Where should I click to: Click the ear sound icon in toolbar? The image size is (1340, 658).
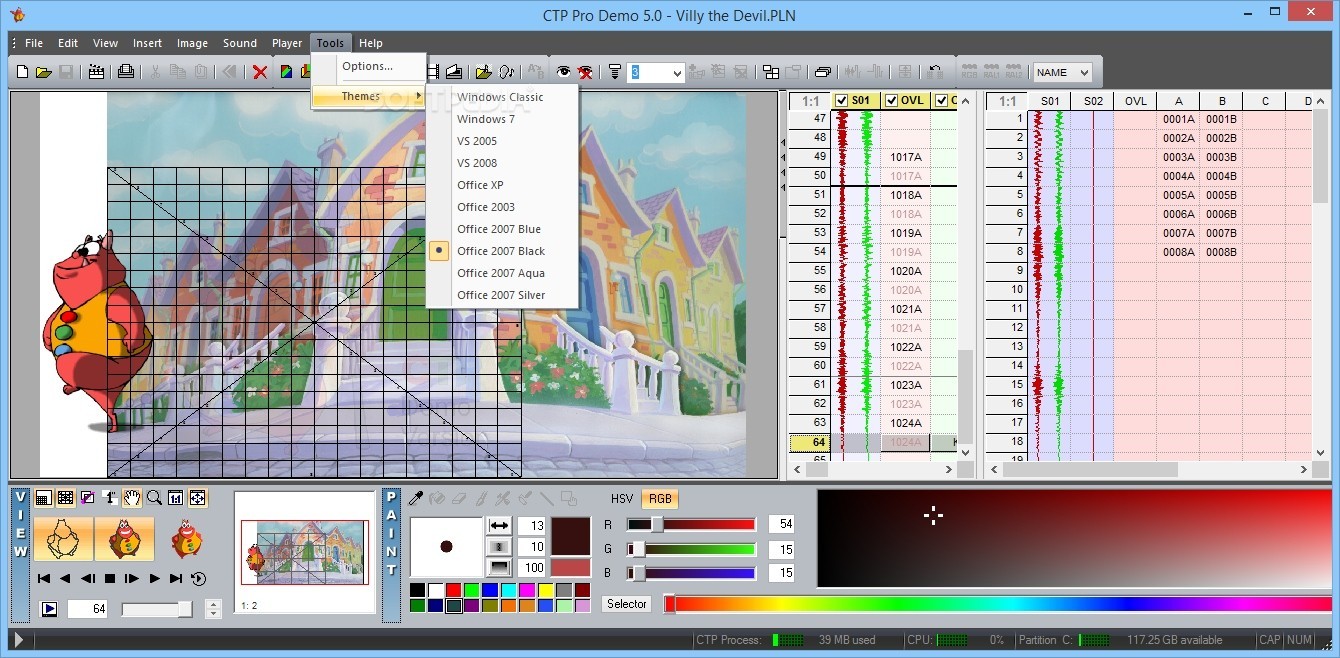pos(506,72)
